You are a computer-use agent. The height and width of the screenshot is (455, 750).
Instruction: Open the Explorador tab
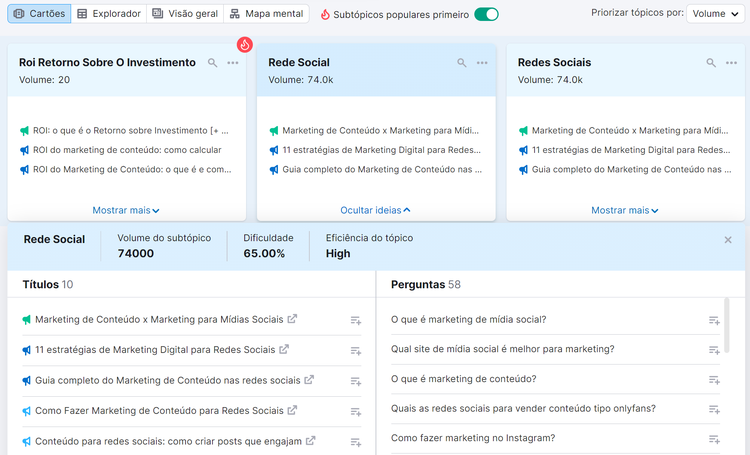(x=109, y=14)
